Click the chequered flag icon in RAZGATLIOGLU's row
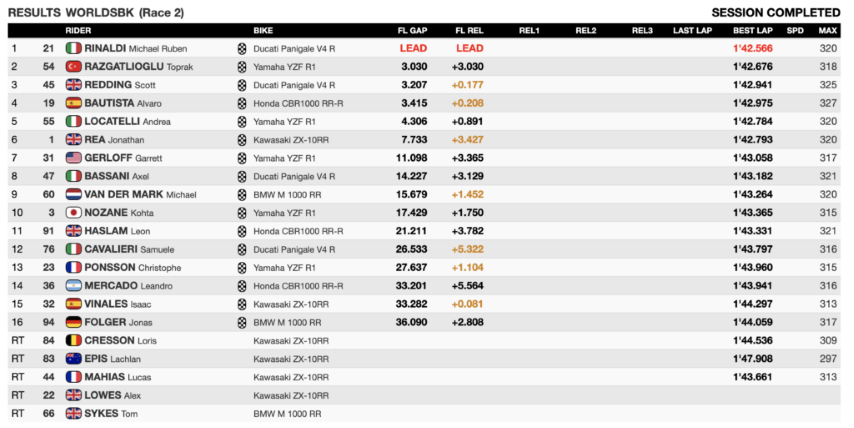Viewport: 854px width, 428px height. (x=242, y=66)
